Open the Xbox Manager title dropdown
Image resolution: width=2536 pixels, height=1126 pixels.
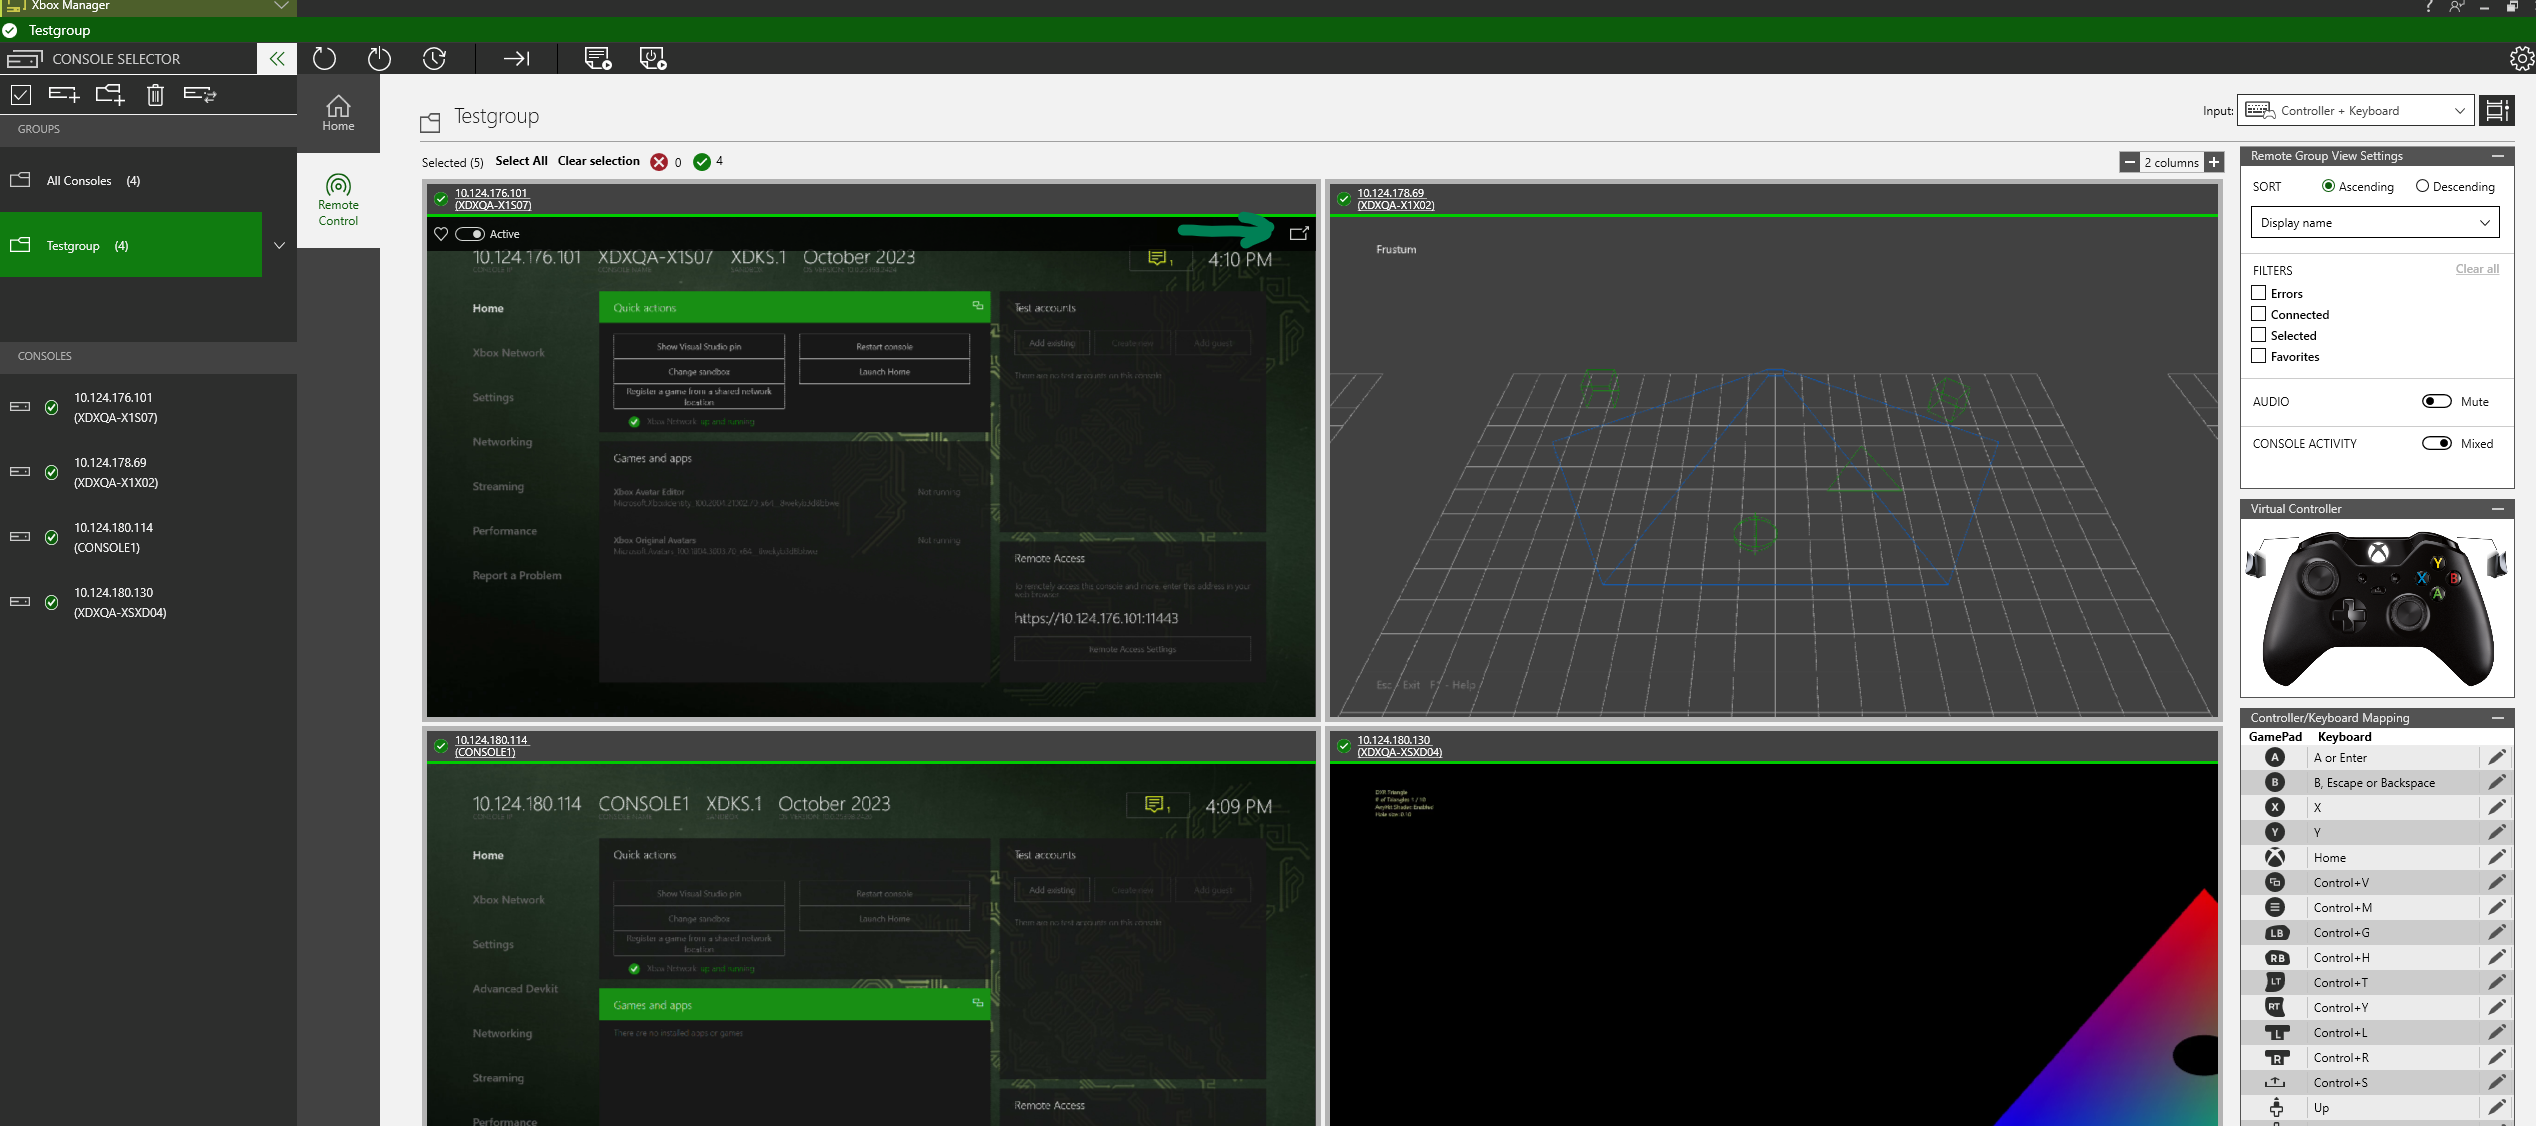click(282, 6)
